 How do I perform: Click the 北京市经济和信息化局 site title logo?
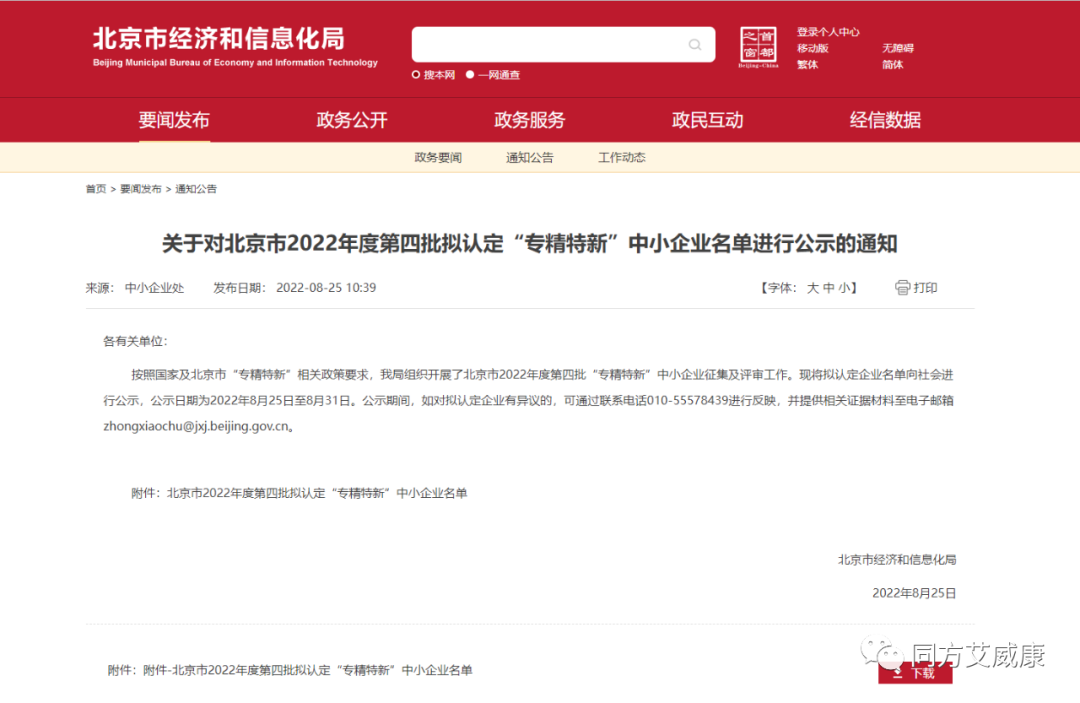pos(235,47)
